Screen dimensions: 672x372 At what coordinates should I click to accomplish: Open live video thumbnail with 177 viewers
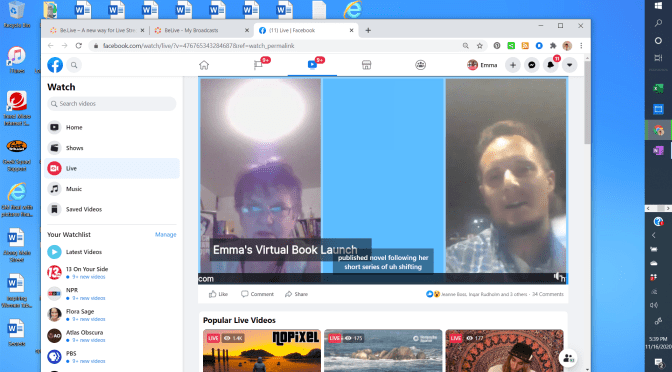504,351
